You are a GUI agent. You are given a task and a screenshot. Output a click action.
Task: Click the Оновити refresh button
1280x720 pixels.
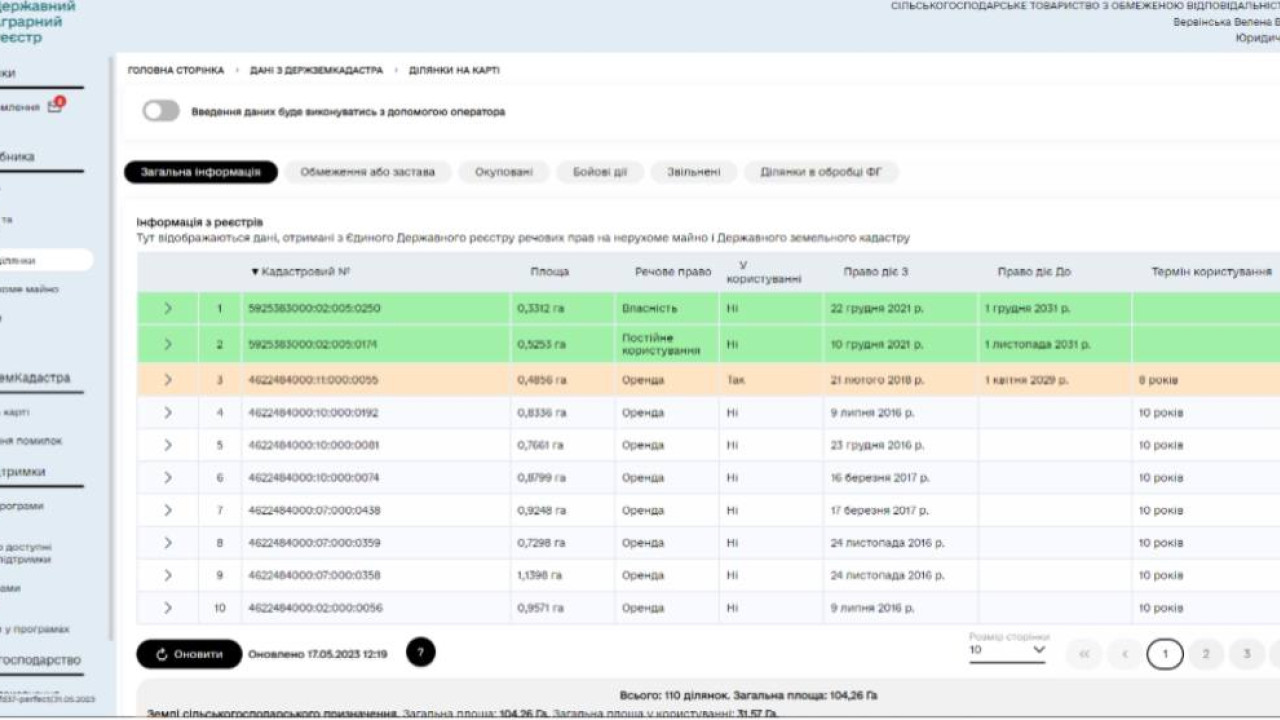point(189,654)
